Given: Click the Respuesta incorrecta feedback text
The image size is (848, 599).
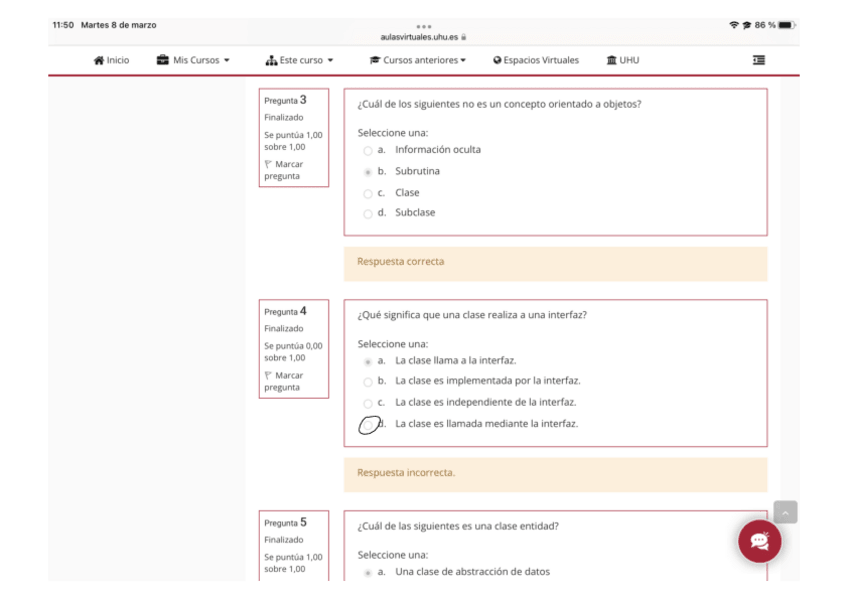Looking at the screenshot, I should coord(406,472).
